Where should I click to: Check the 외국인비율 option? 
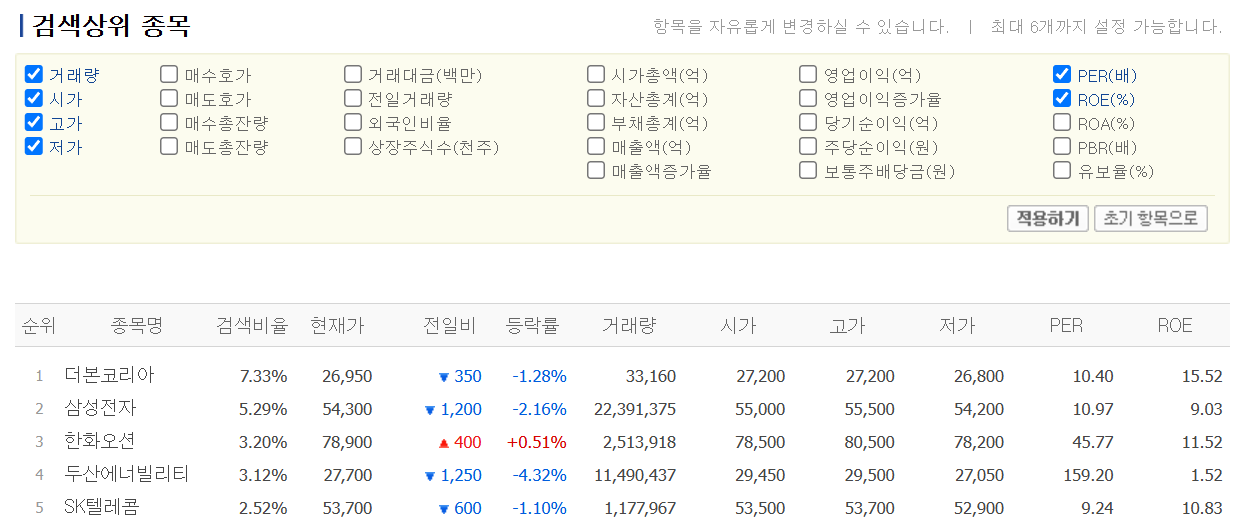point(353,123)
